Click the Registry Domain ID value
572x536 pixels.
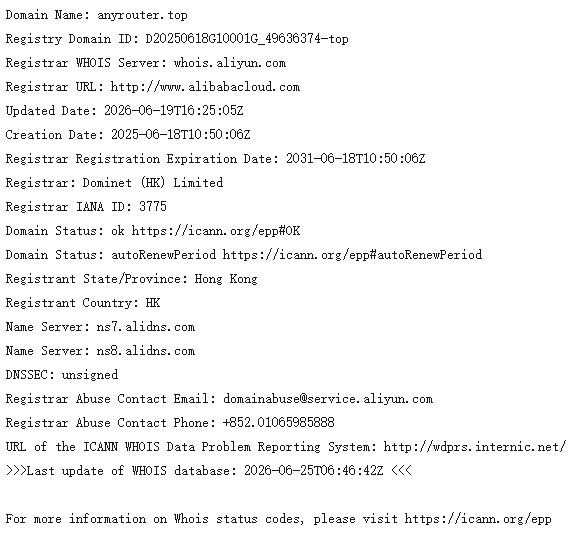click(247, 39)
